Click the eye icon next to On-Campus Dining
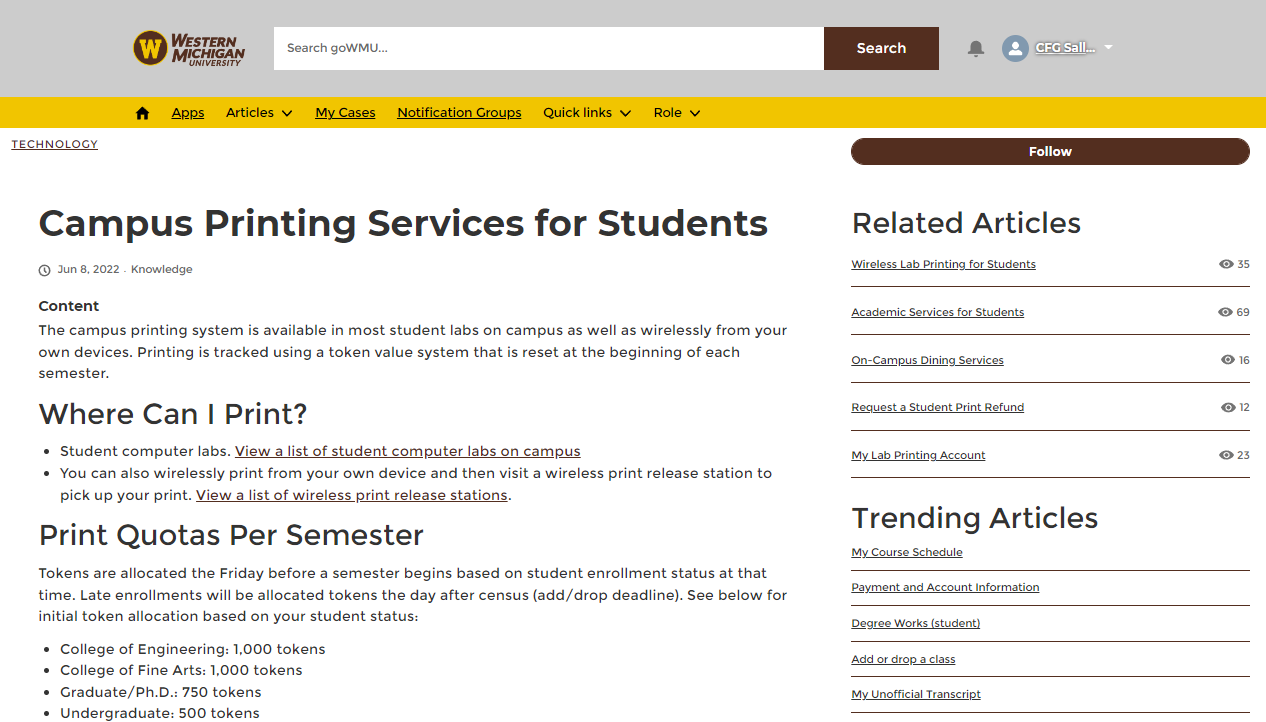The height and width of the screenshot is (722, 1266). [1228, 360]
